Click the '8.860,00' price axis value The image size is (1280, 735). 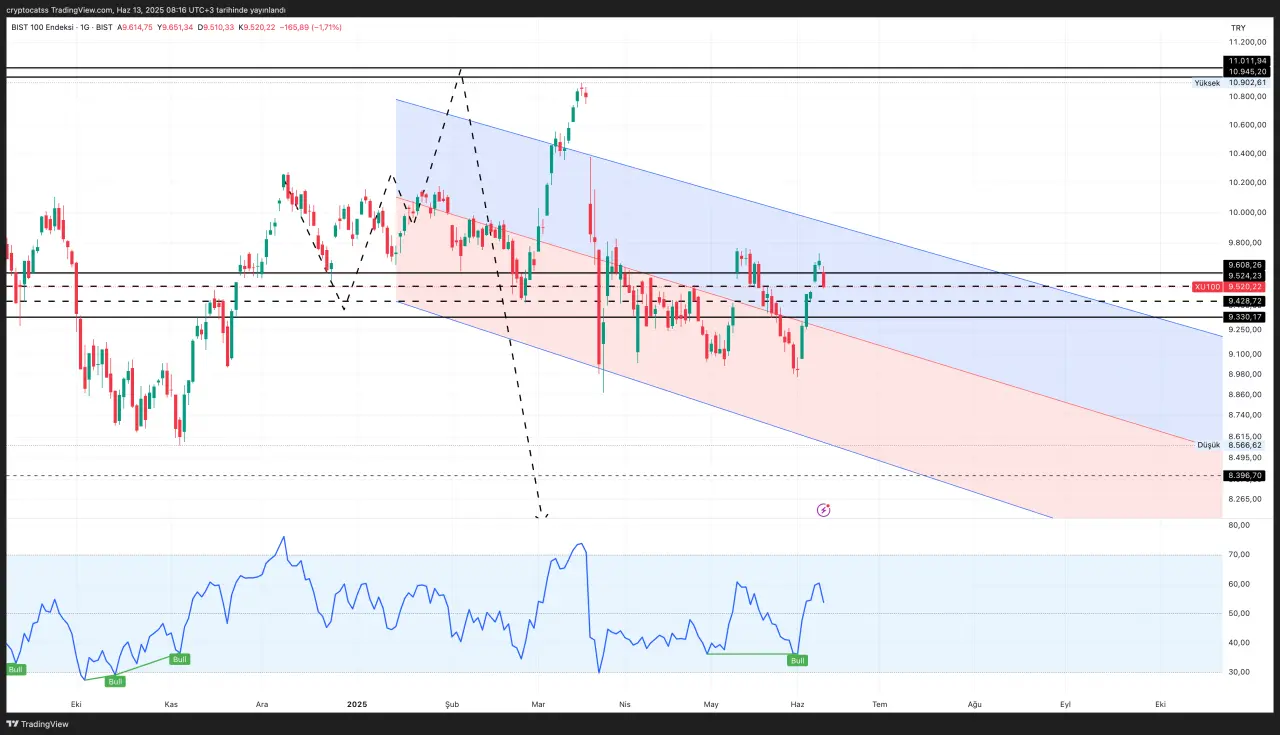[x=1246, y=394]
